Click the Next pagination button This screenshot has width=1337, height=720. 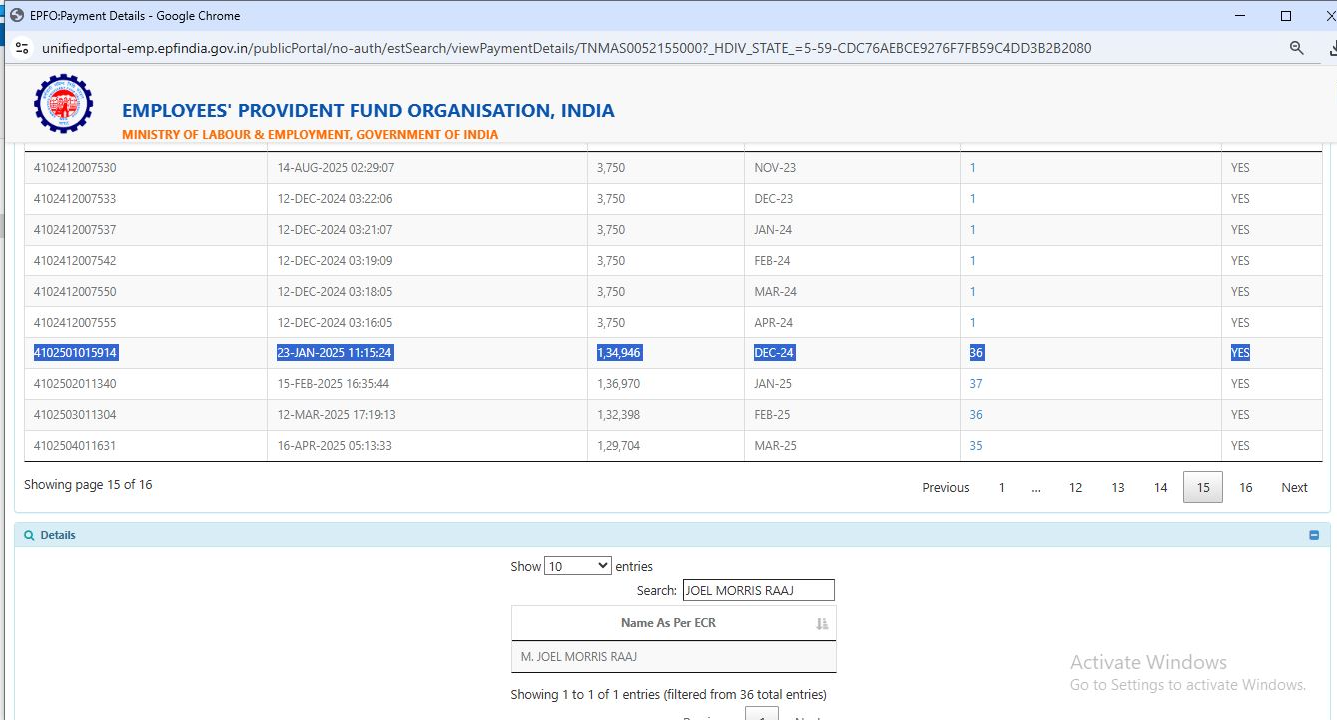pos(1294,488)
